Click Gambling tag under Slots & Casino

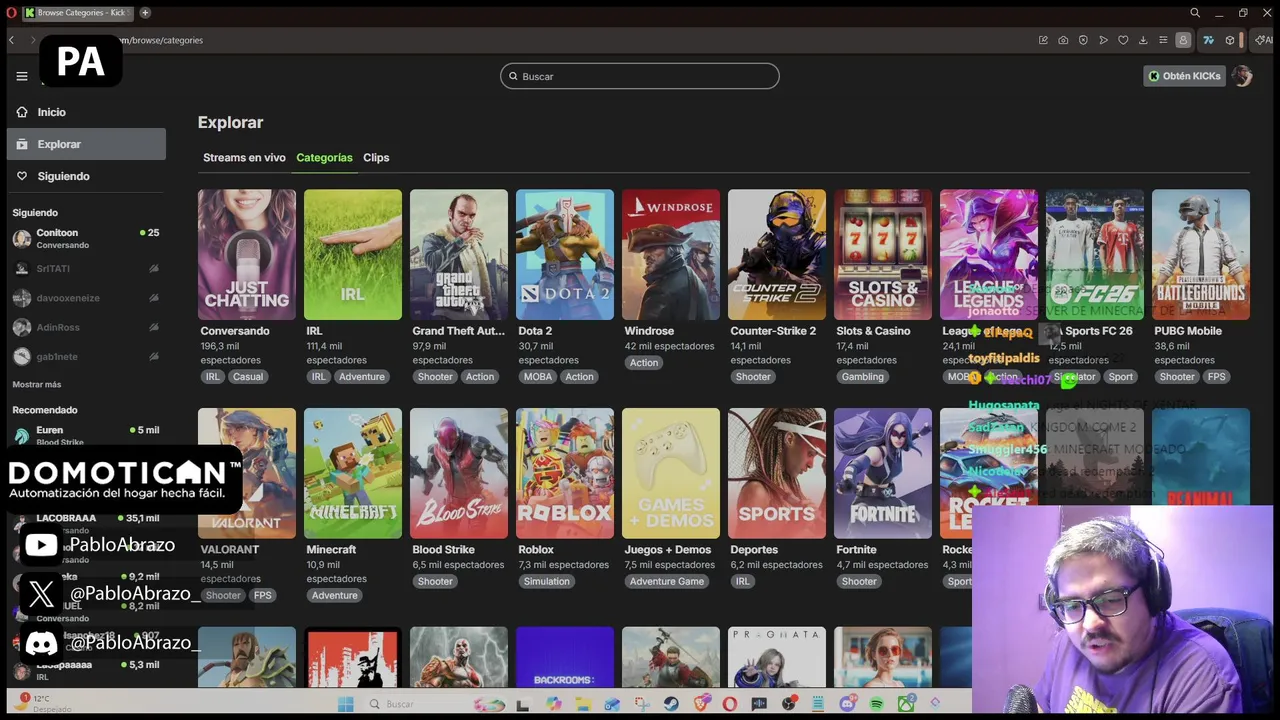click(862, 377)
